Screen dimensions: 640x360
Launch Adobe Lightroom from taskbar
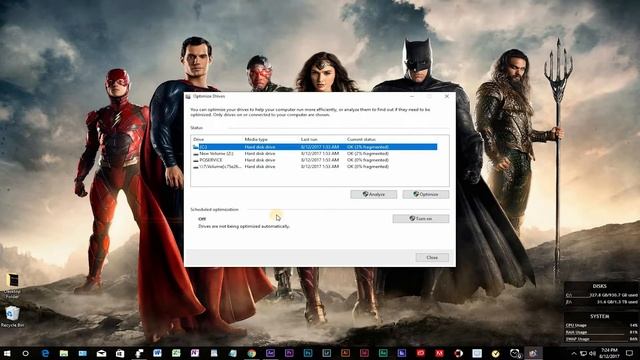[x=327, y=353]
